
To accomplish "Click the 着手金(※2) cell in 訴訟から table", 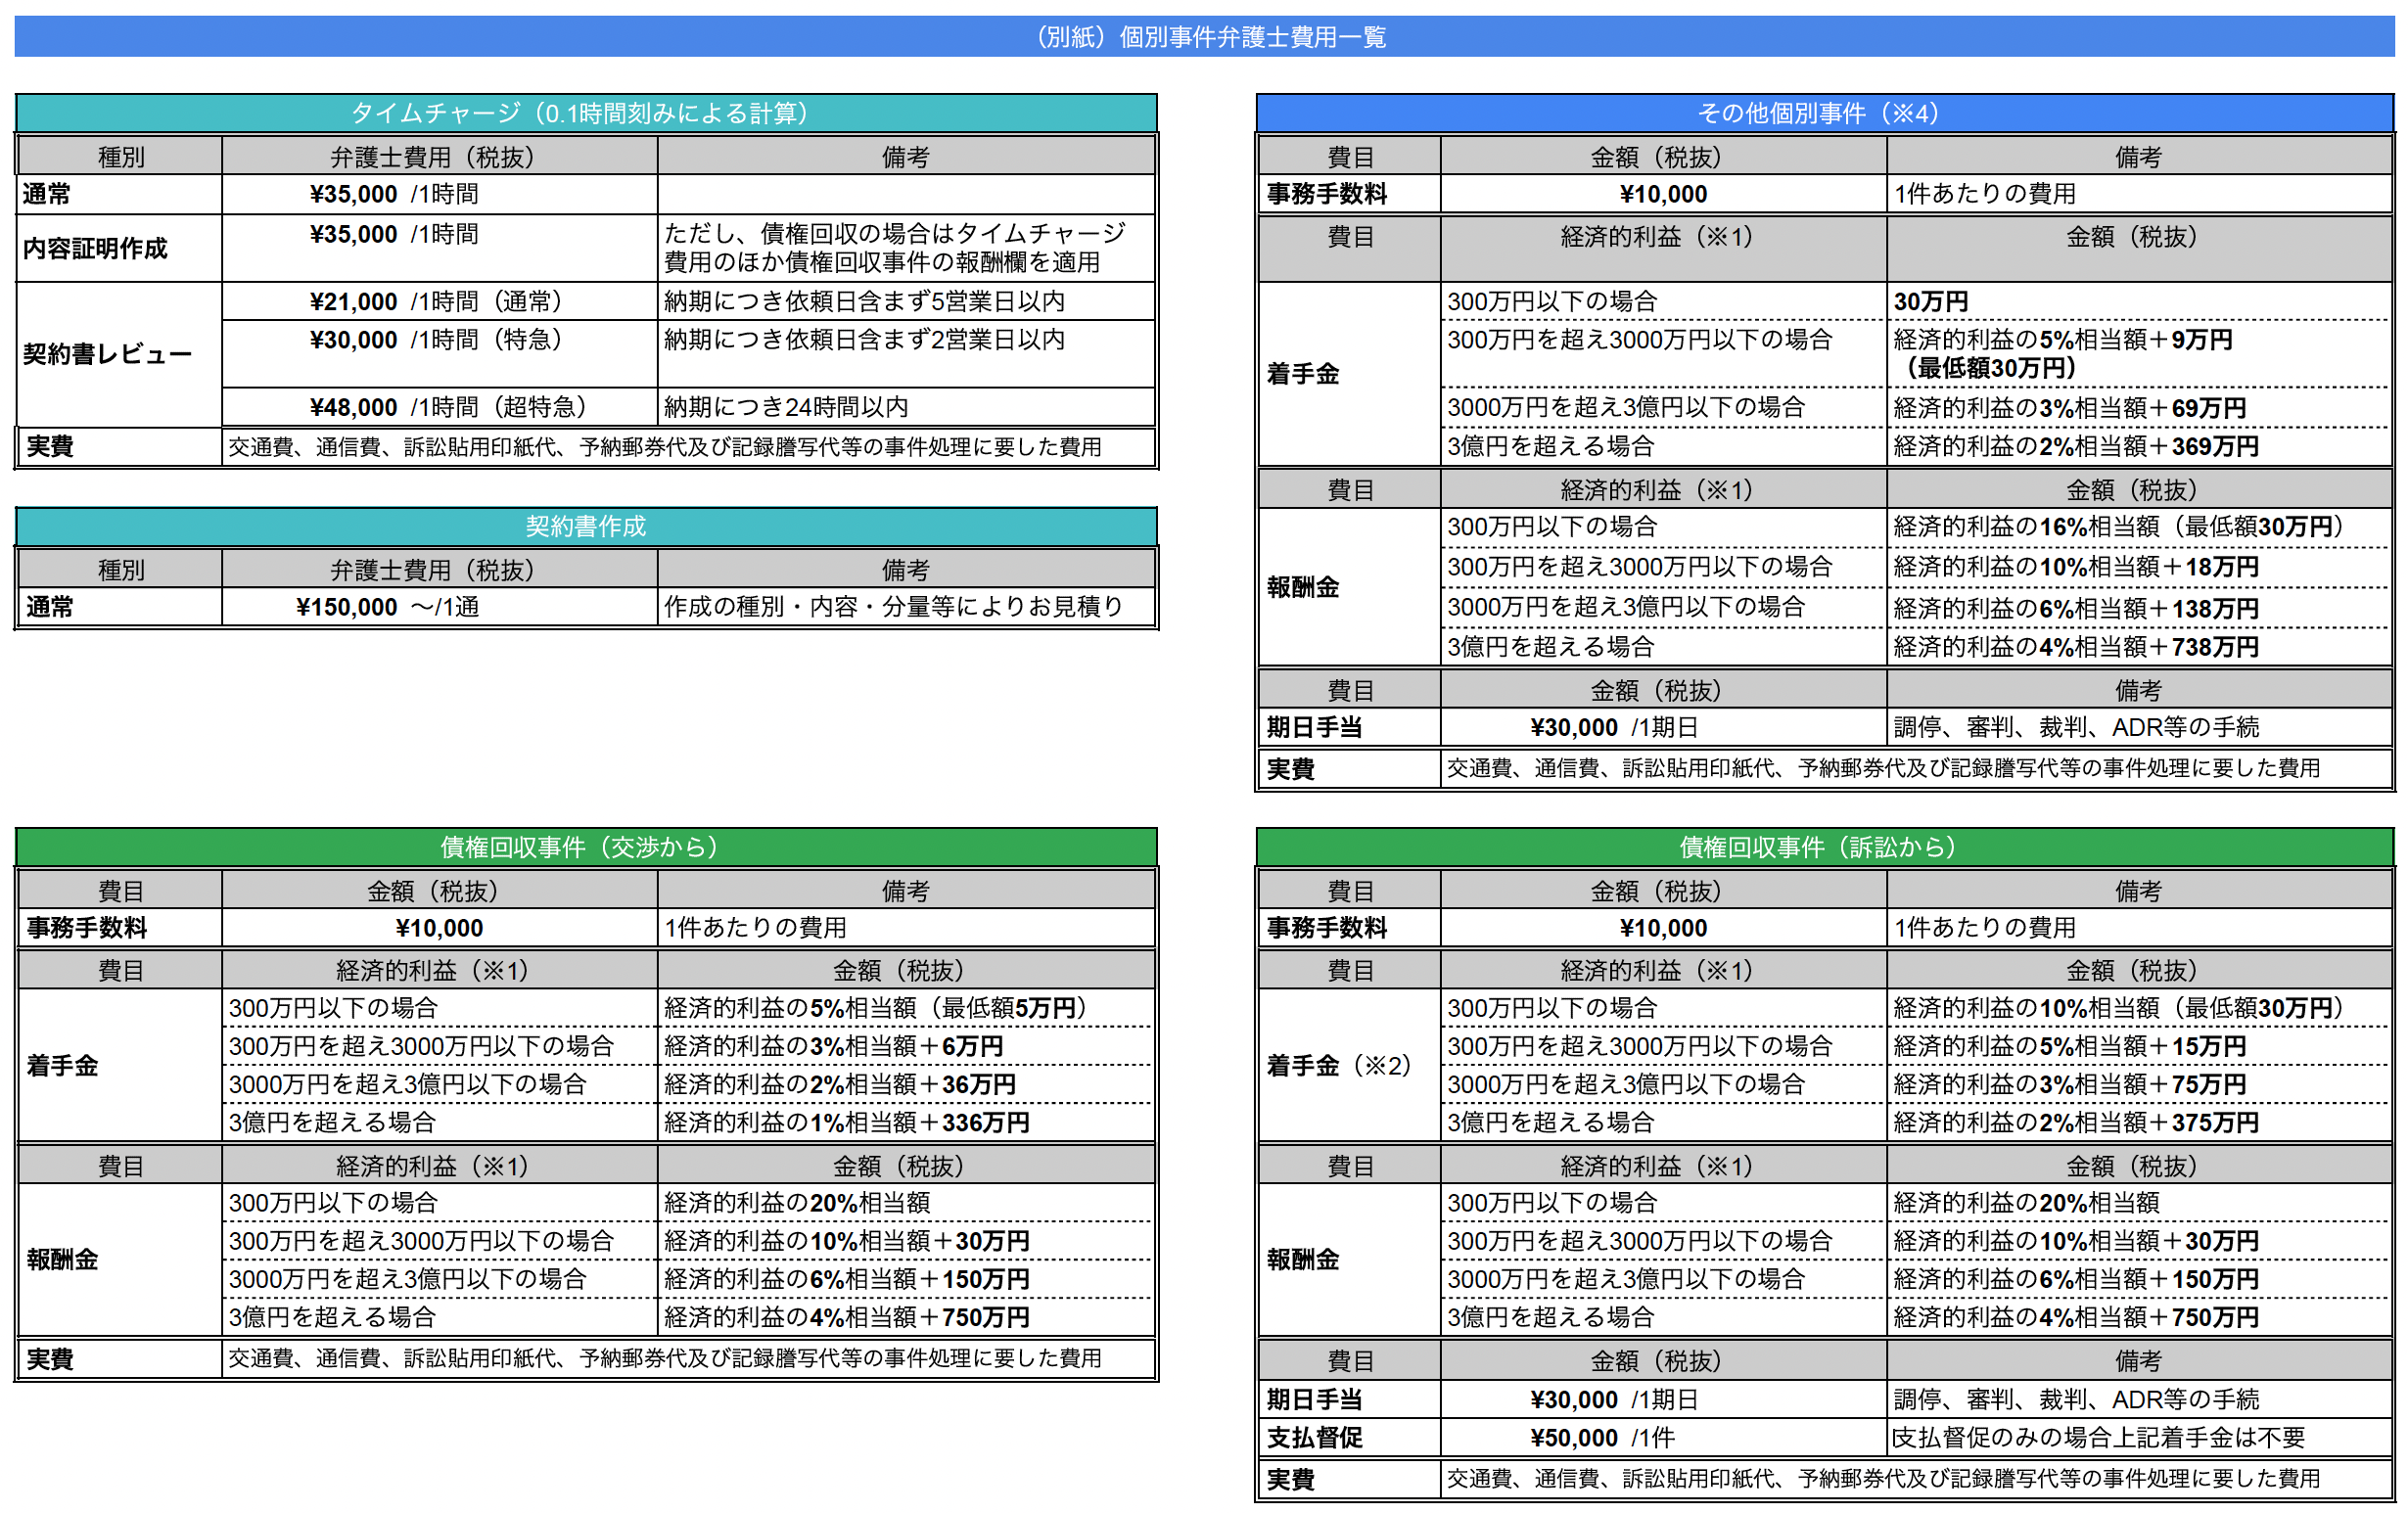I will 1340,1065.
